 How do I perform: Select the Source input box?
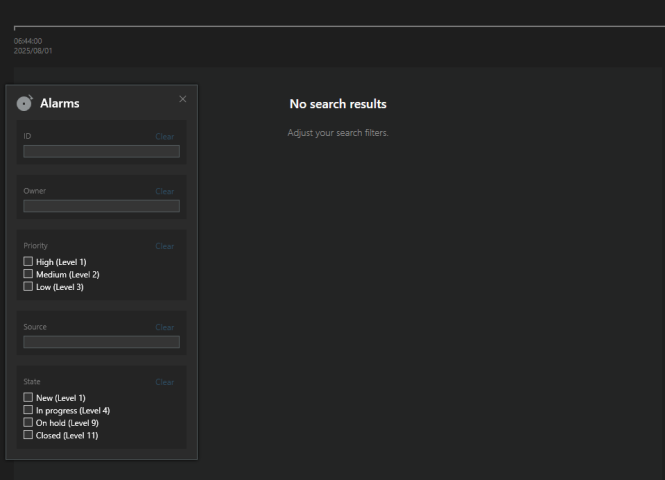coord(101,342)
